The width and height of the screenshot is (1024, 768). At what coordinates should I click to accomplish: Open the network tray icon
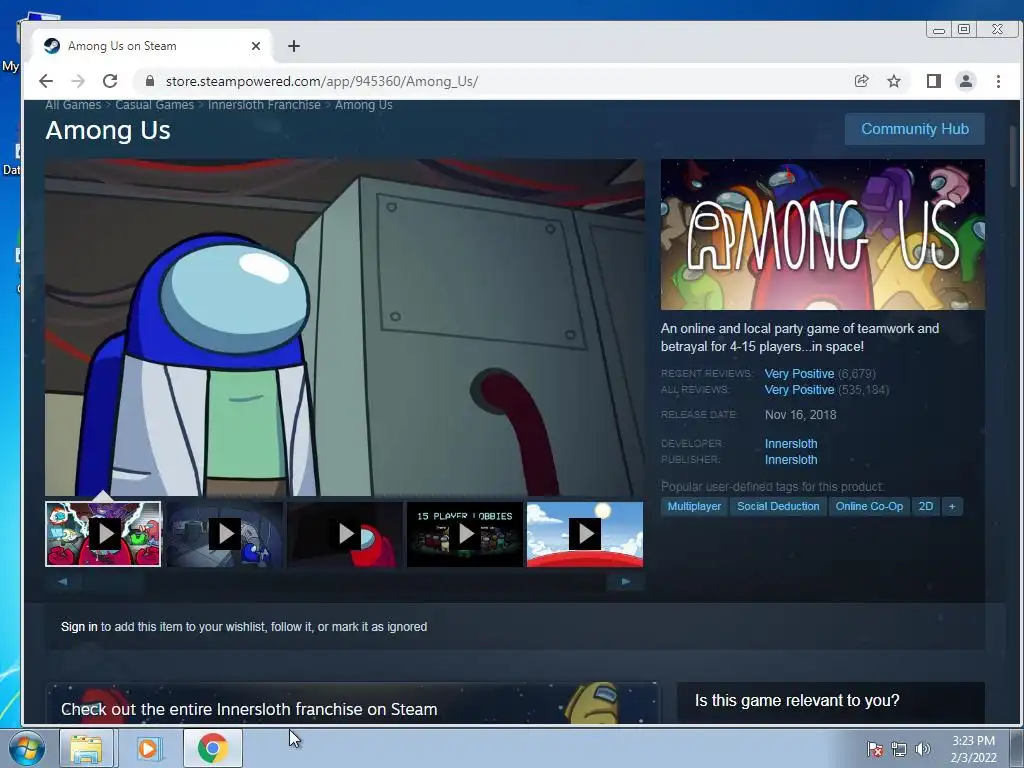(899, 749)
